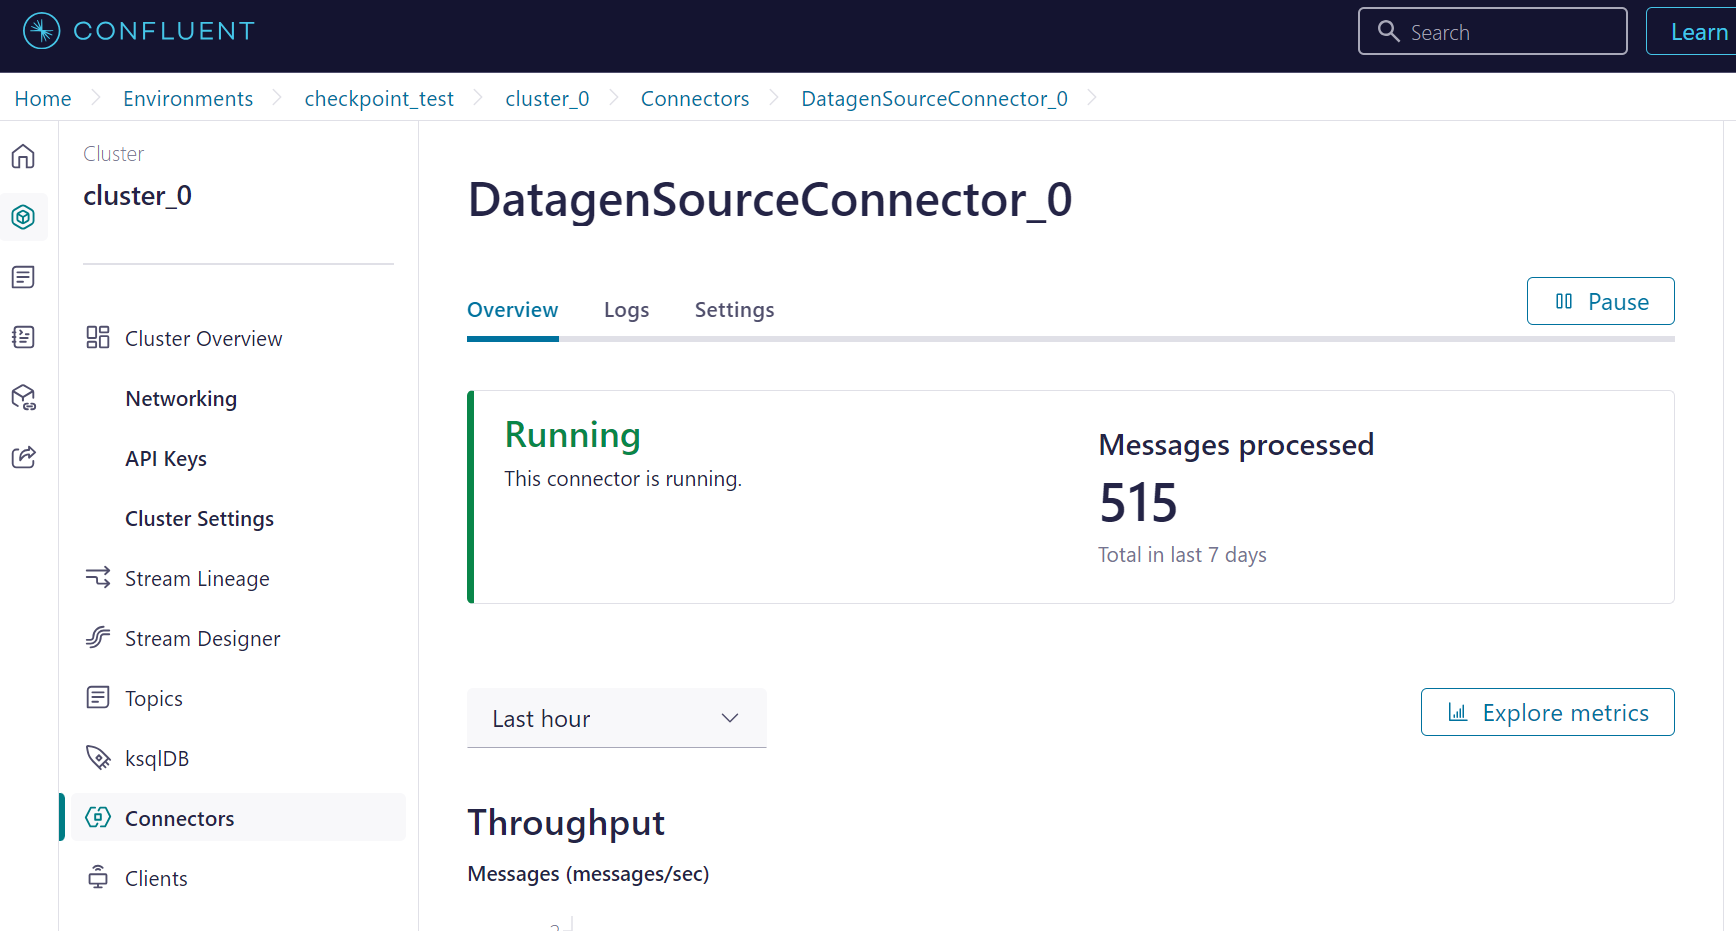Screen dimensions: 1736x931
Task: Click the fourth left rail checklist icon
Action: (x=23, y=337)
